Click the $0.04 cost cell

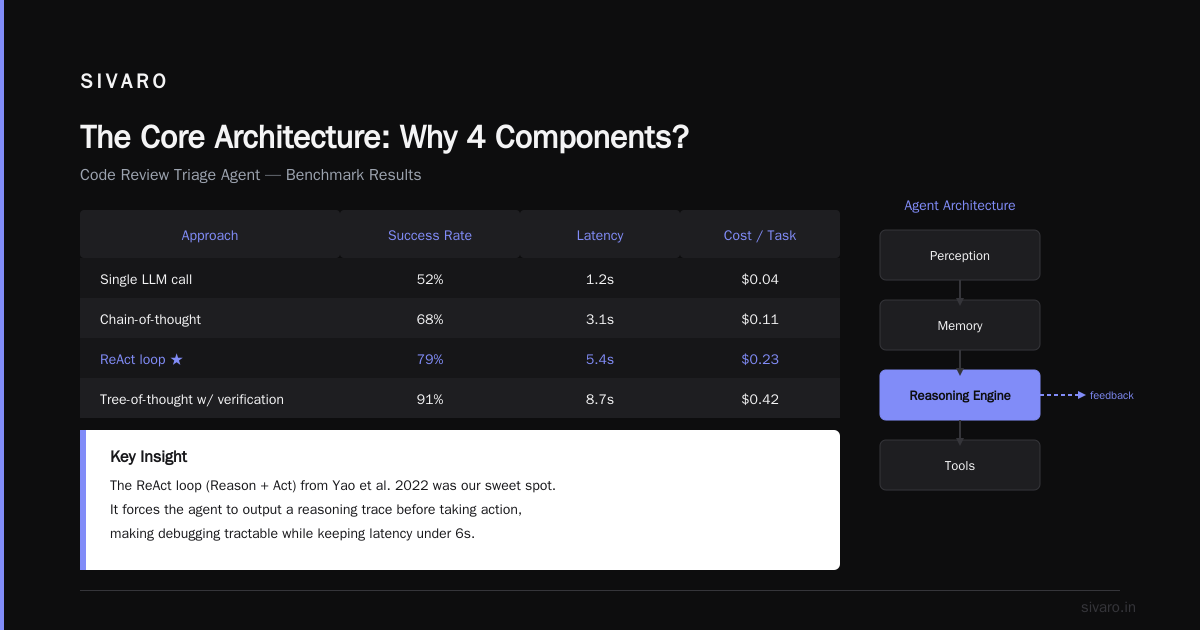pos(760,279)
